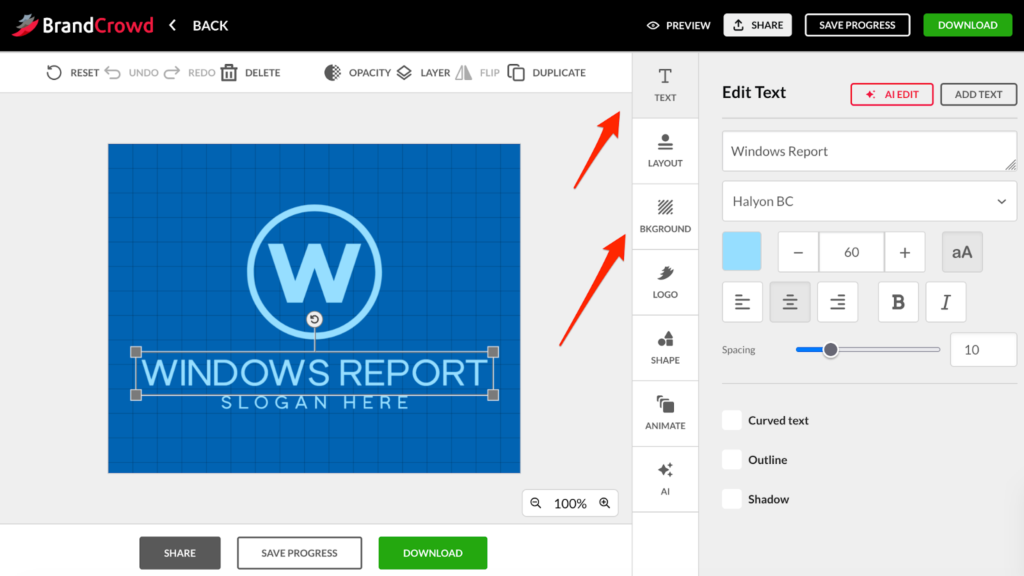This screenshot has width=1024, height=576.
Task: Click the Preview eye icon
Action: [x=652, y=25]
